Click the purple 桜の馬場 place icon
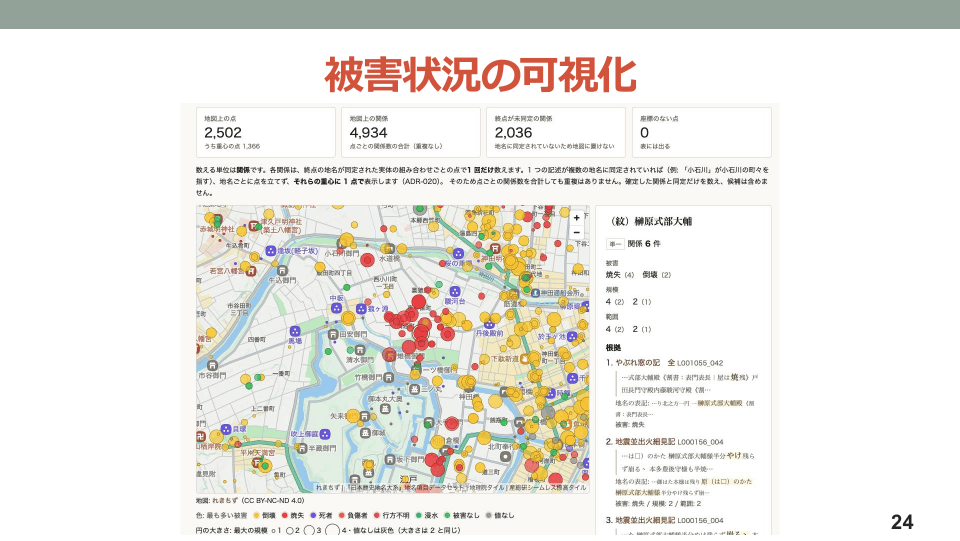The image size is (960, 541). point(459,253)
